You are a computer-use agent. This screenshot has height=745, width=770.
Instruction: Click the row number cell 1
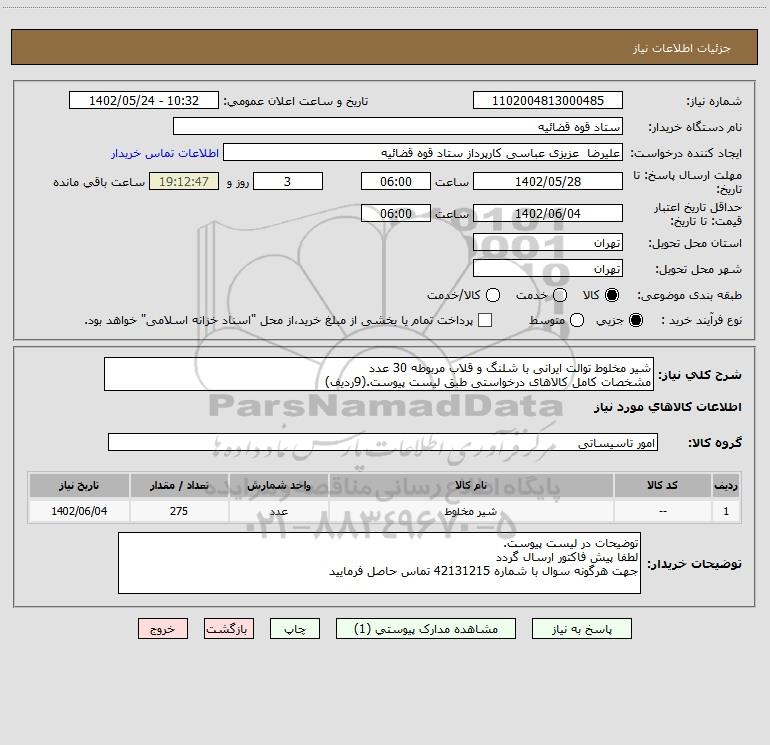pos(726,511)
